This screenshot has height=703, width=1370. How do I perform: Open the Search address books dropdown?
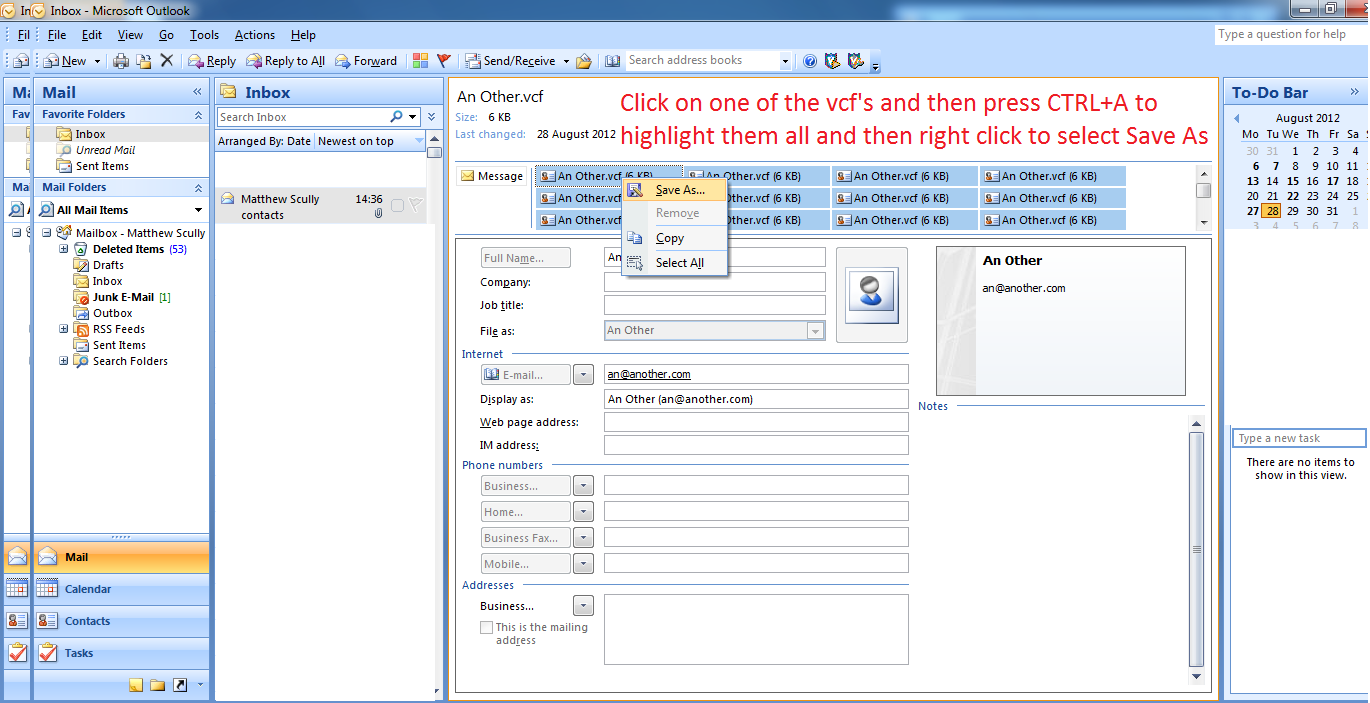tap(784, 61)
